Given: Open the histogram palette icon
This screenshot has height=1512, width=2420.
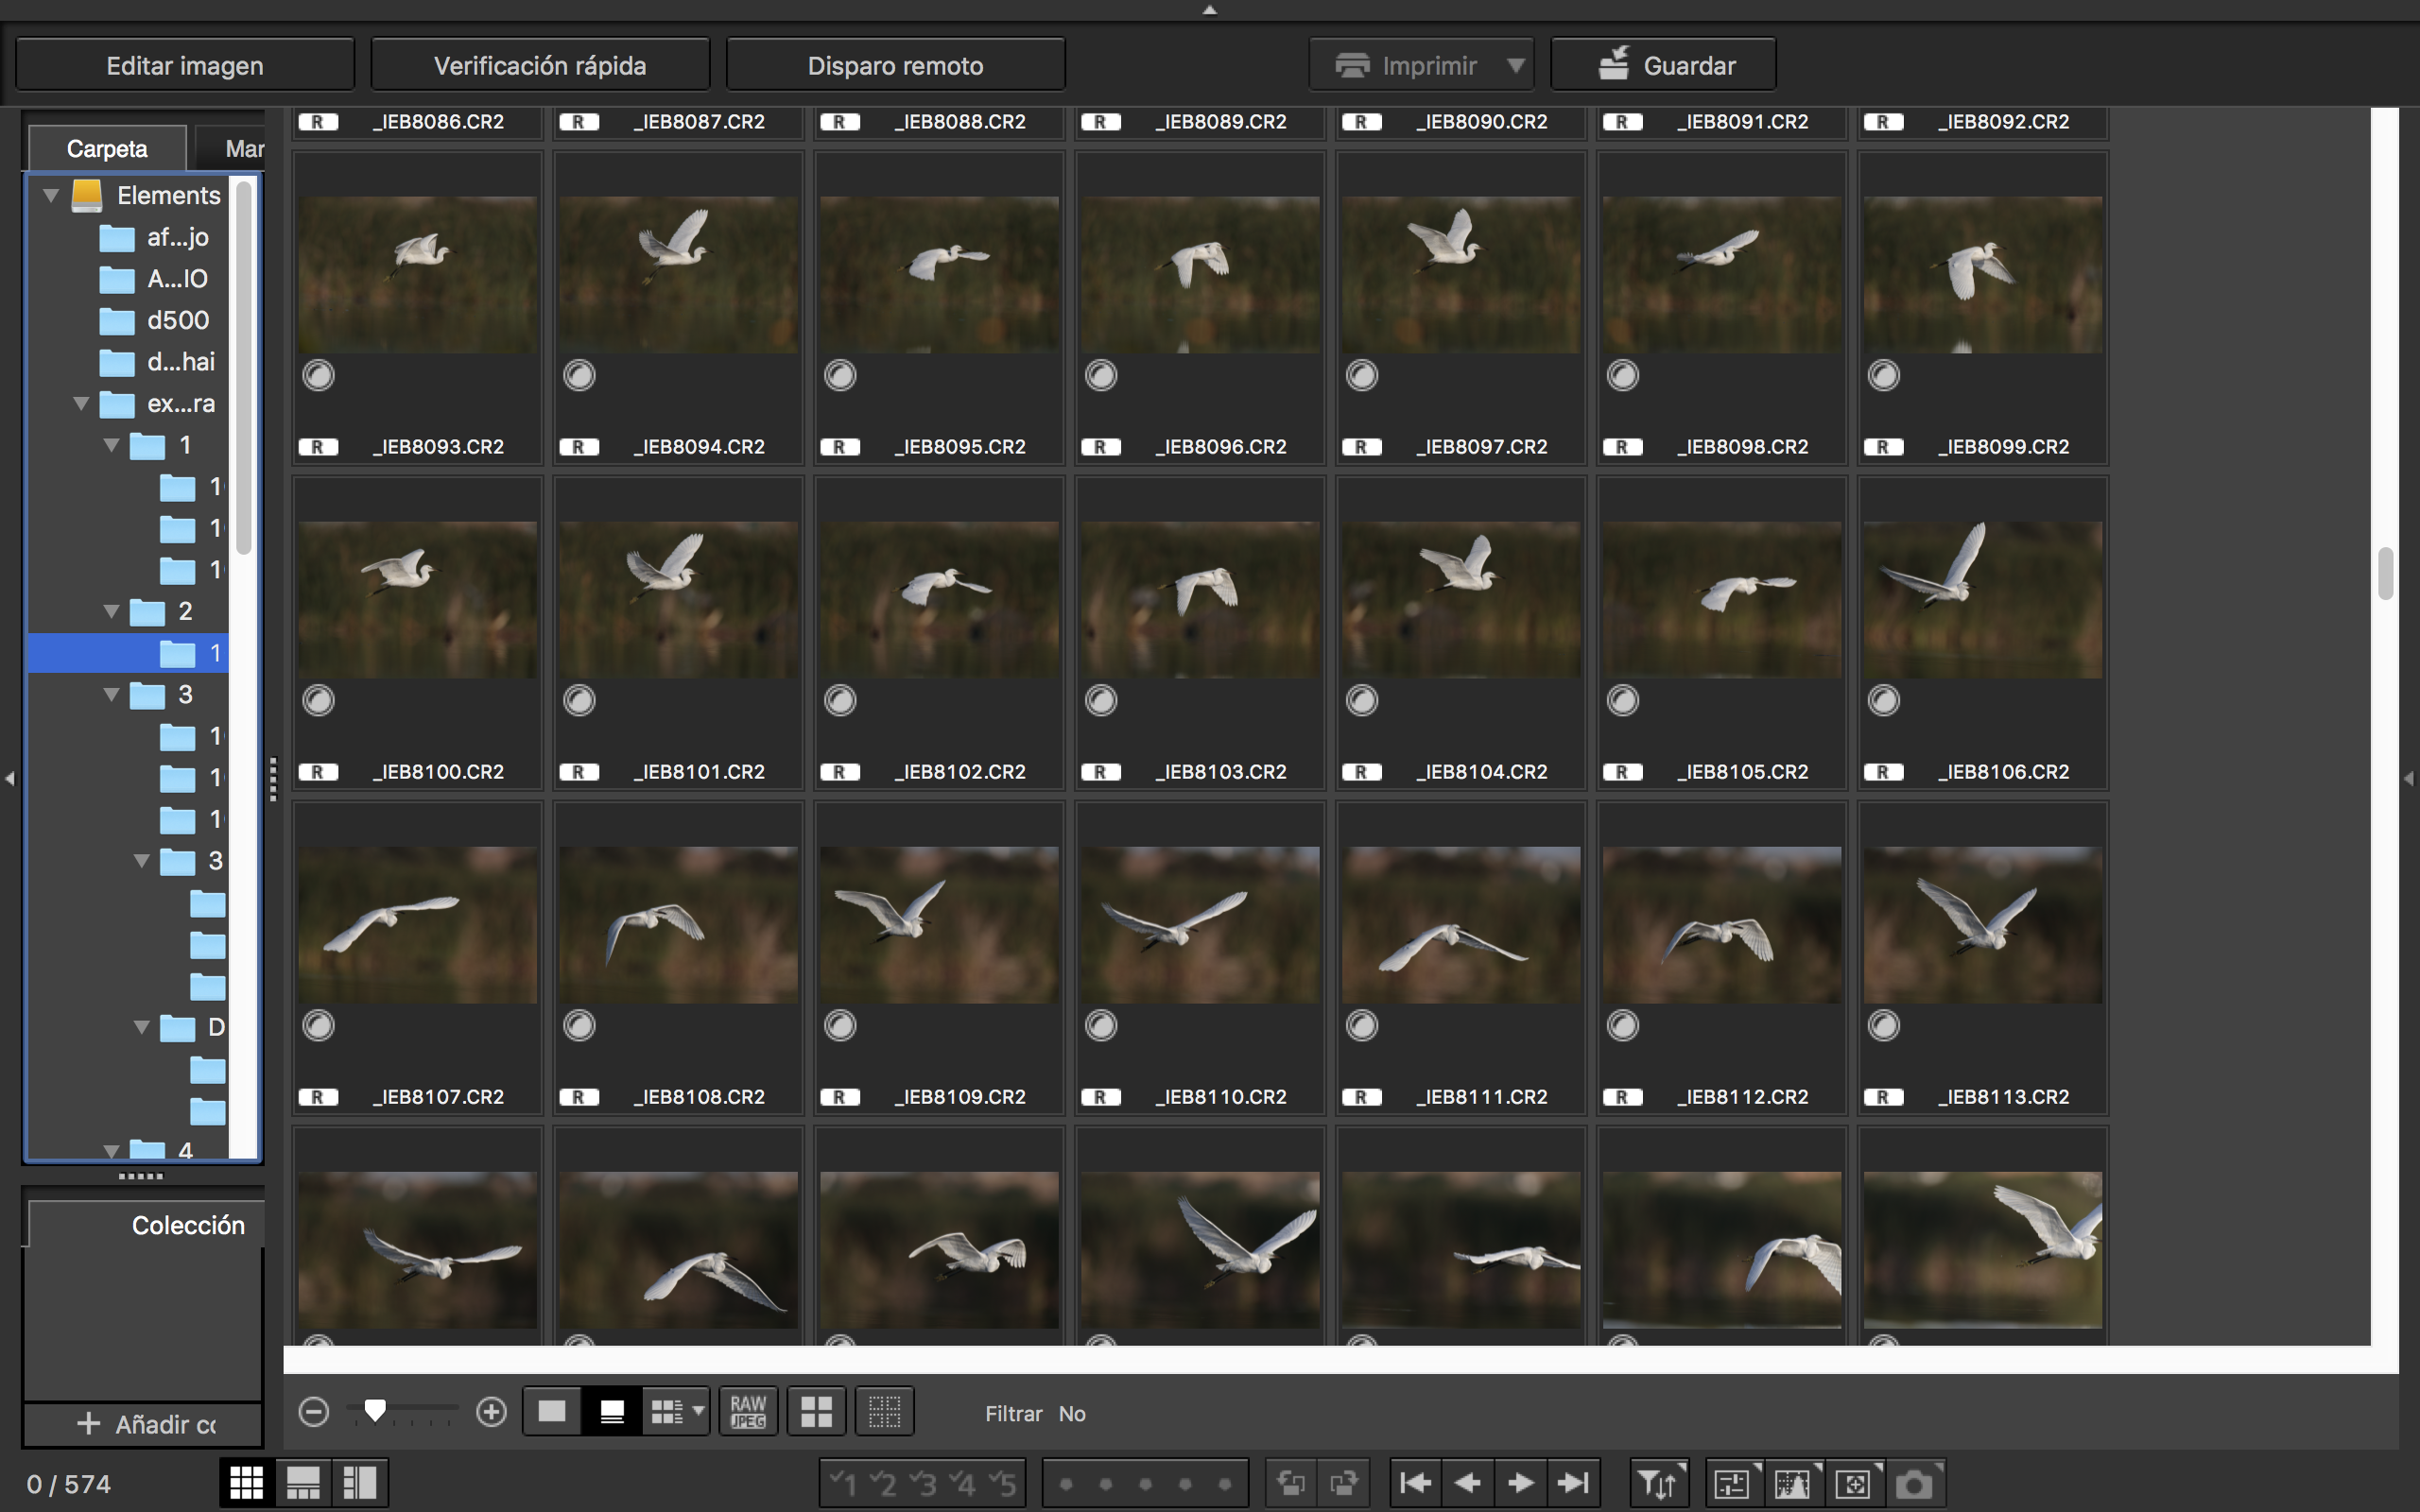Looking at the screenshot, I should click(1792, 1483).
